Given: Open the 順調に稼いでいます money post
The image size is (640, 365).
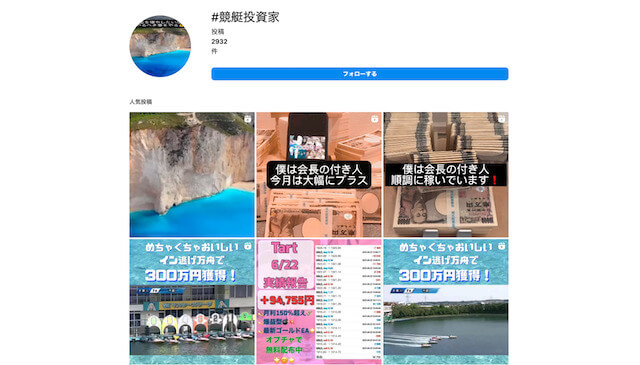Looking at the screenshot, I should pos(446,175).
